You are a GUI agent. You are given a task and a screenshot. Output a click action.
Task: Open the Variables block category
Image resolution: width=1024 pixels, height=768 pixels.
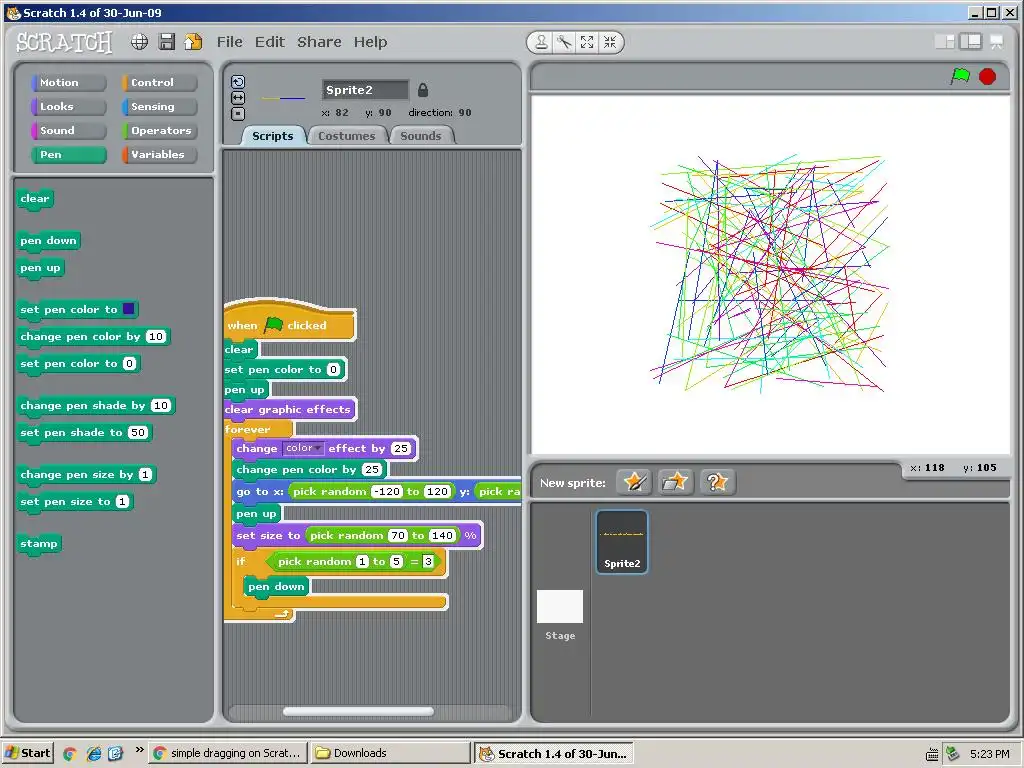159,155
